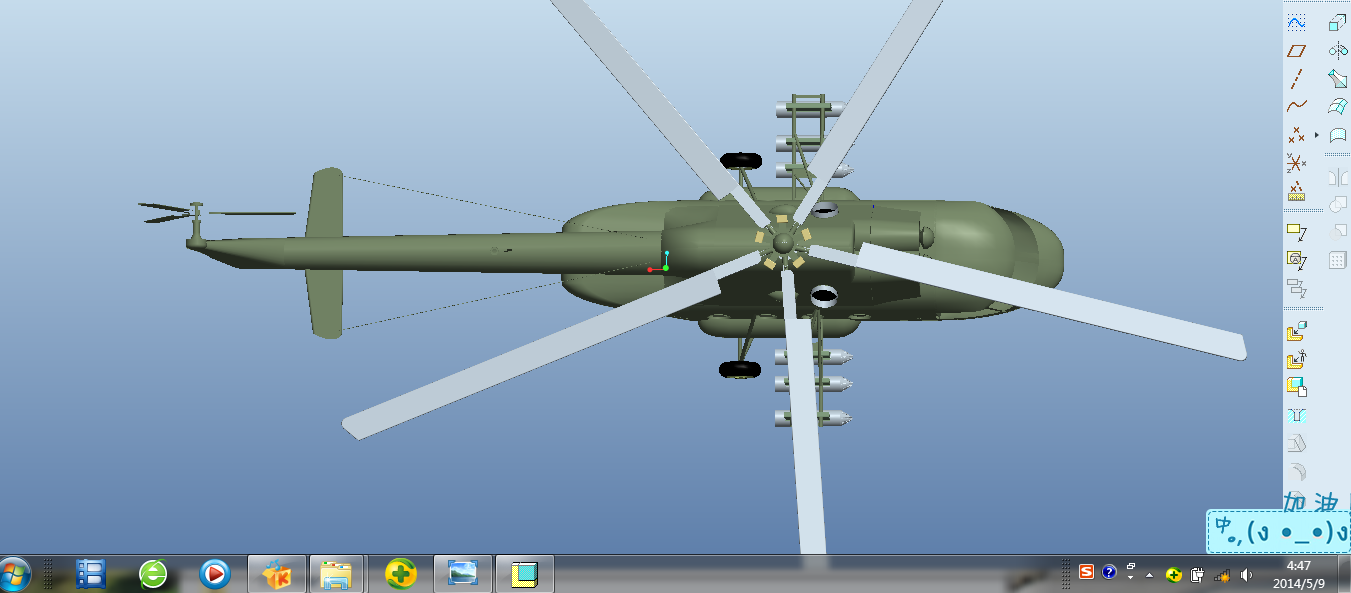Select the Variable Section Sweep tool
Screen dimensions: 1351x593
click(x=1337, y=78)
